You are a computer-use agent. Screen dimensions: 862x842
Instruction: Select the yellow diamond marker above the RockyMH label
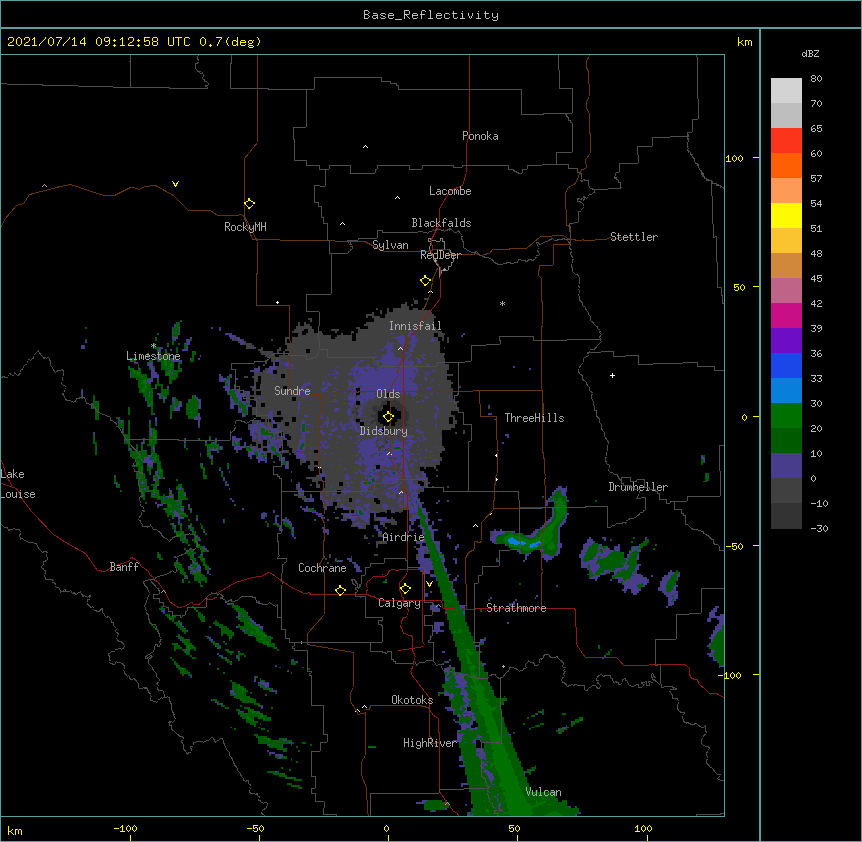tap(249, 204)
